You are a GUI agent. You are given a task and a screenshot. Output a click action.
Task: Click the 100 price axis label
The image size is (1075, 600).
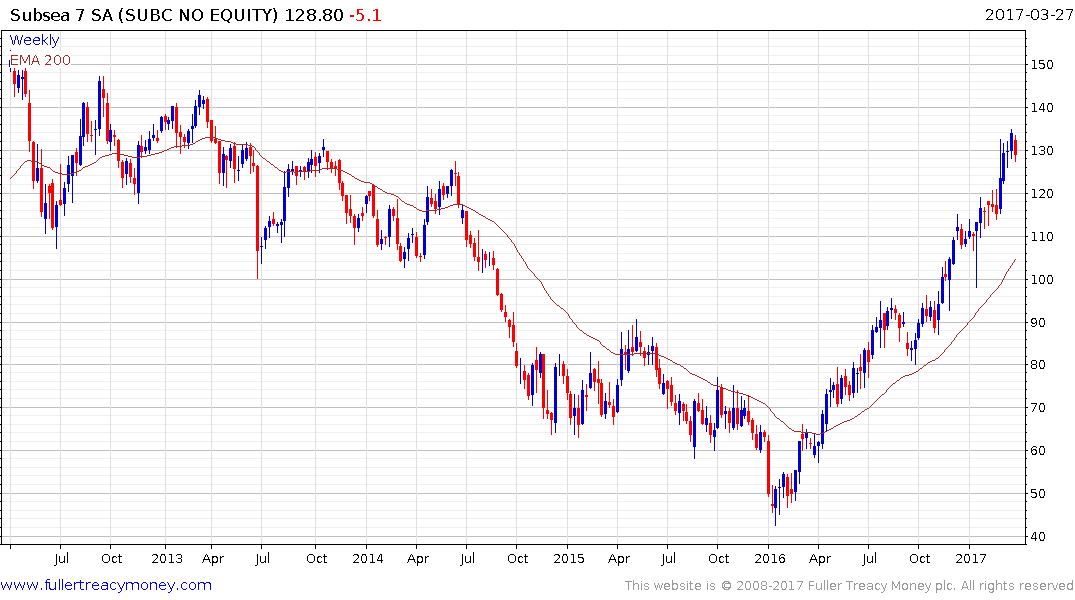tap(1042, 279)
